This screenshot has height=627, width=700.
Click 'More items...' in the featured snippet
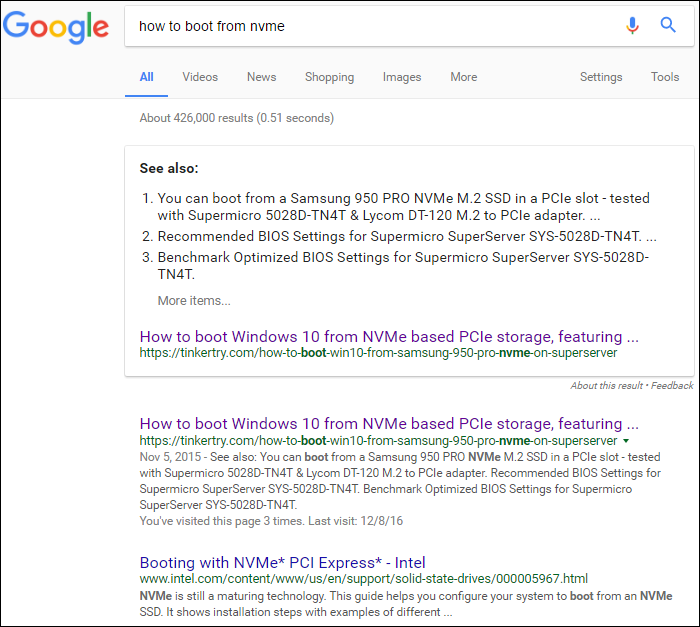194,301
